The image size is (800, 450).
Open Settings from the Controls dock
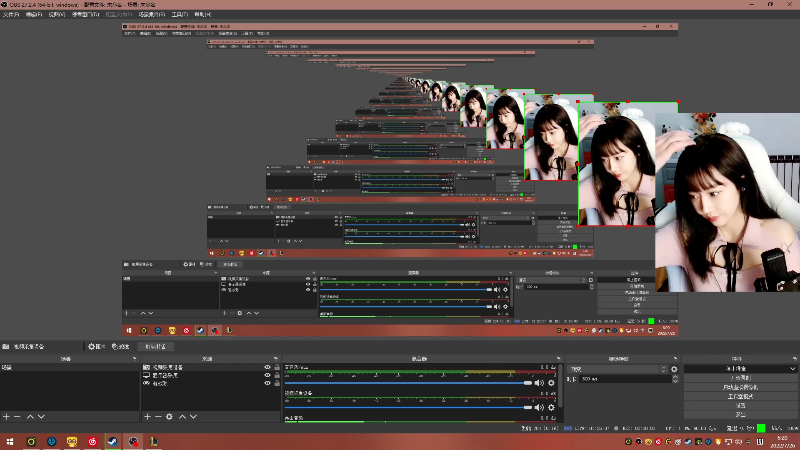pyautogui.click(x=740, y=406)
